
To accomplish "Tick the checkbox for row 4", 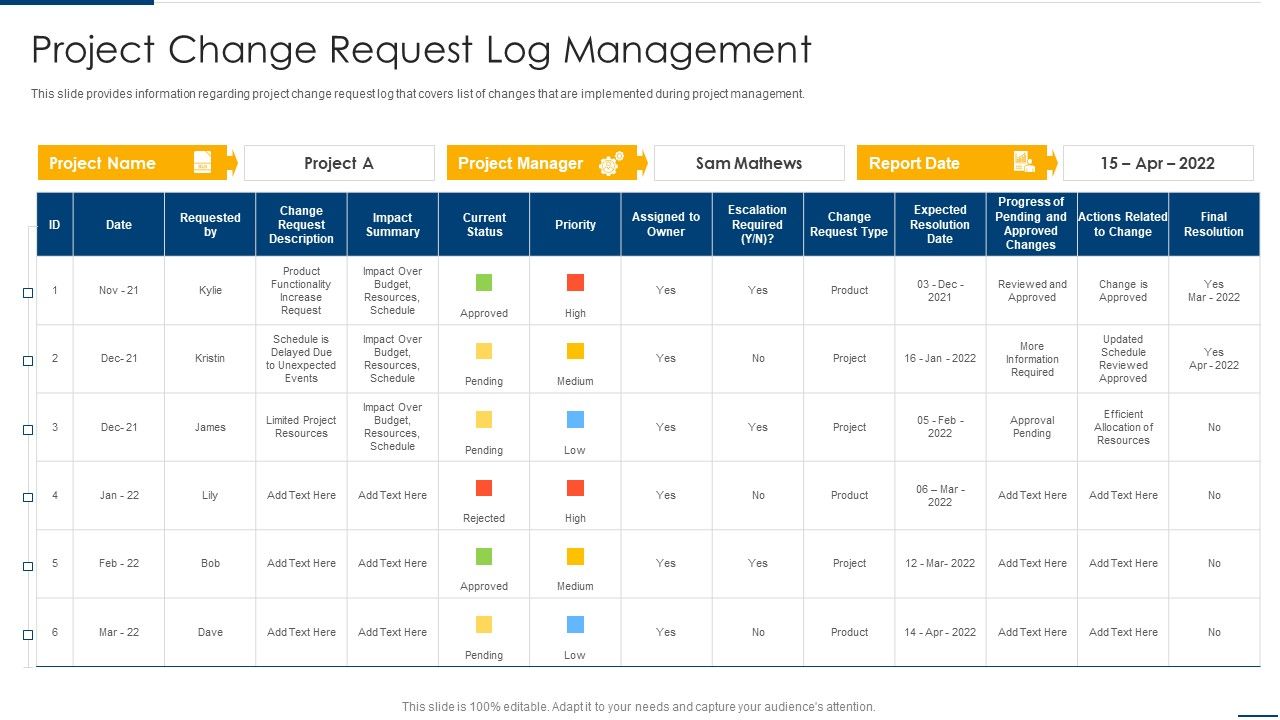I will click(28, 498).
